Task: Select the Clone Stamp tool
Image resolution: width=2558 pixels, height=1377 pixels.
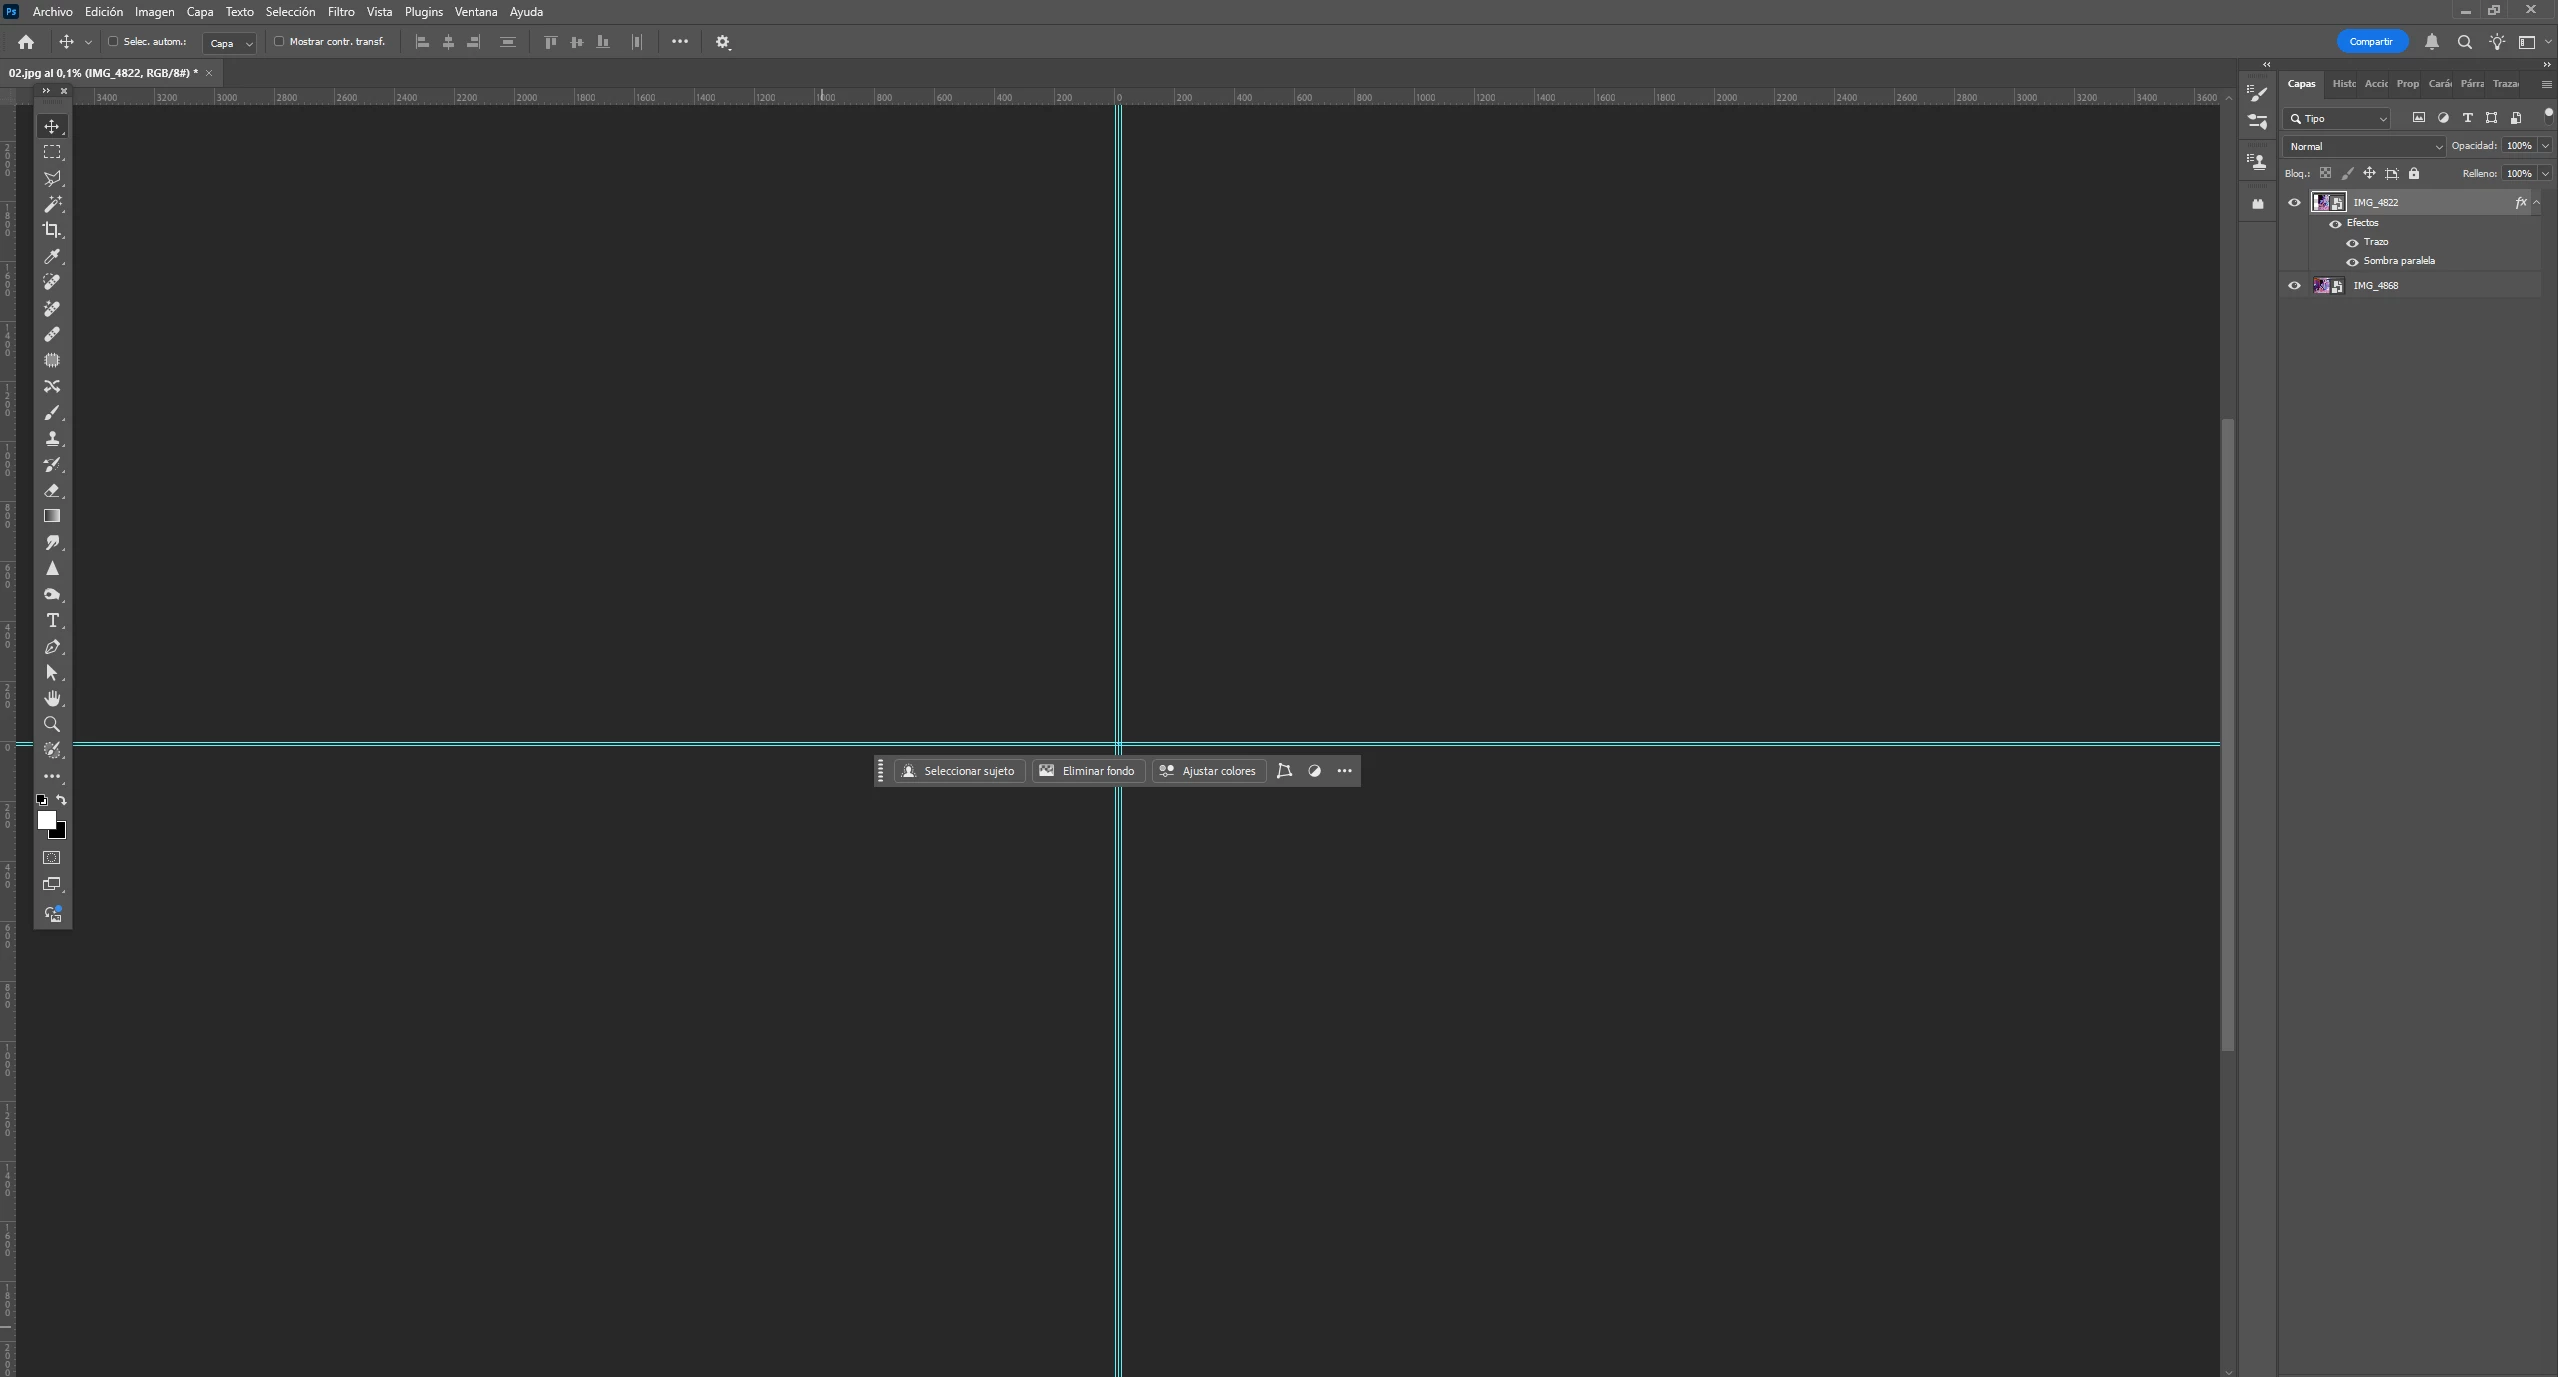Action: pyautogui.click(x=52, y=439)
